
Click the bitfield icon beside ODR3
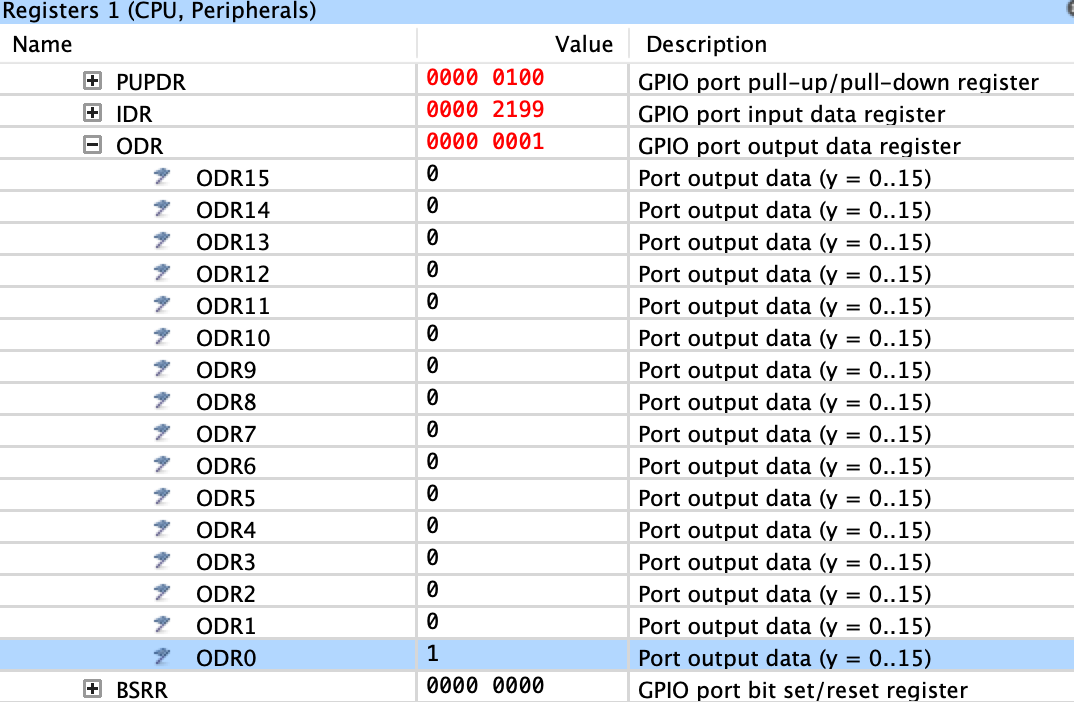162,560
